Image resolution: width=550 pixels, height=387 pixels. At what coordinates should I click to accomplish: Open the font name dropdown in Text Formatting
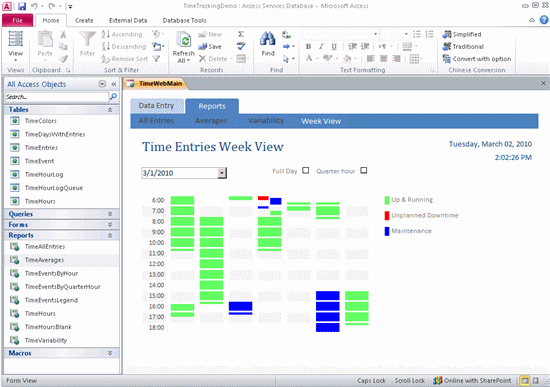[x=375, y=34]
